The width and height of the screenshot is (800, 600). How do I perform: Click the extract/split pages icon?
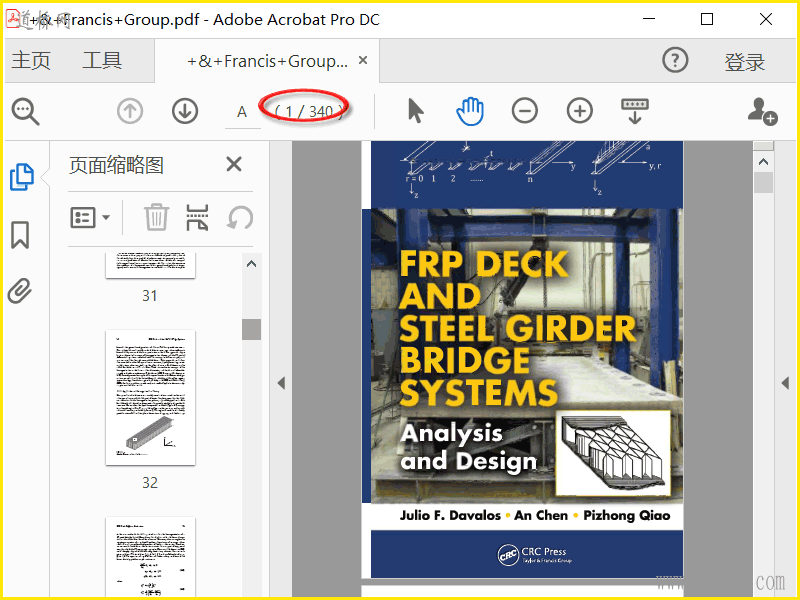click(x=197, y=217)
